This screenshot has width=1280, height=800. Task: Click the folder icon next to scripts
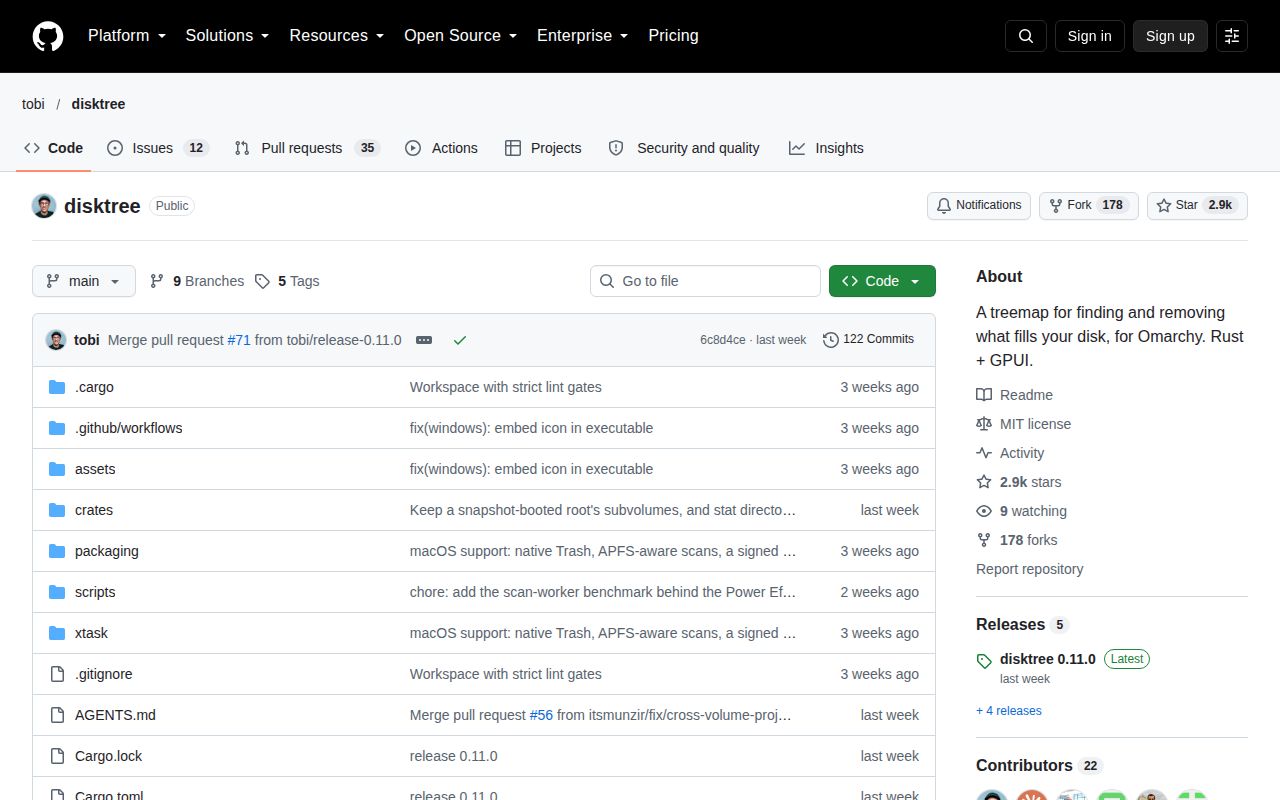[57, 592]
